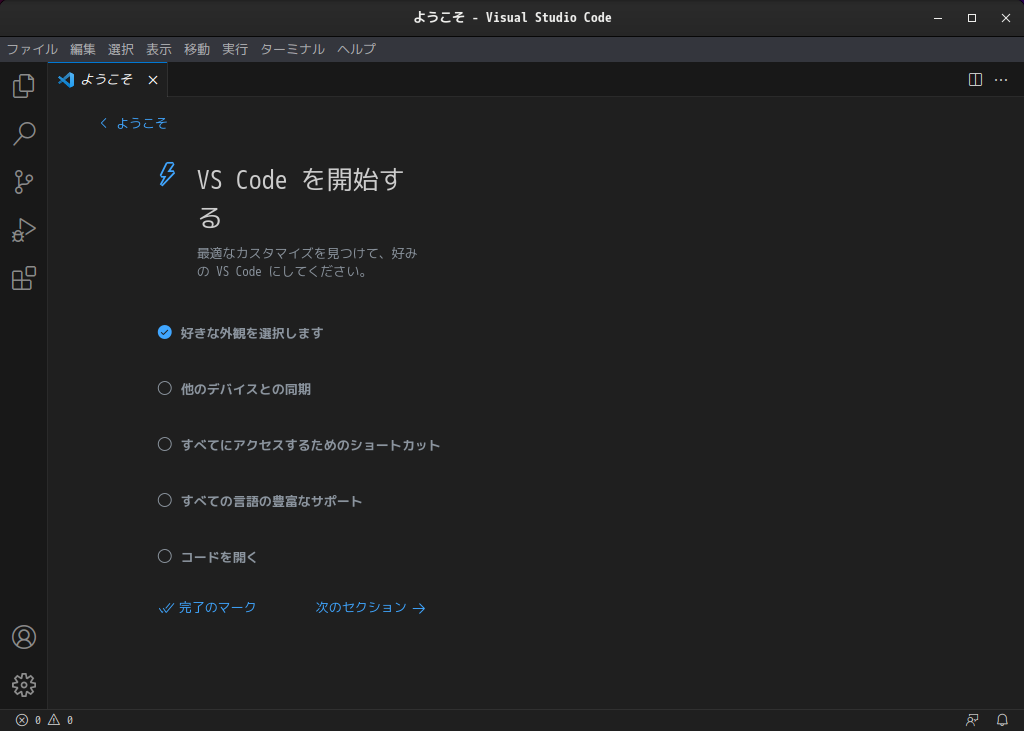Image resolution: width=1024 pixels, height=731 pixels.
Task: Click the 最適なカスタマイズを見つけて description text
Action: pos(307,262)
